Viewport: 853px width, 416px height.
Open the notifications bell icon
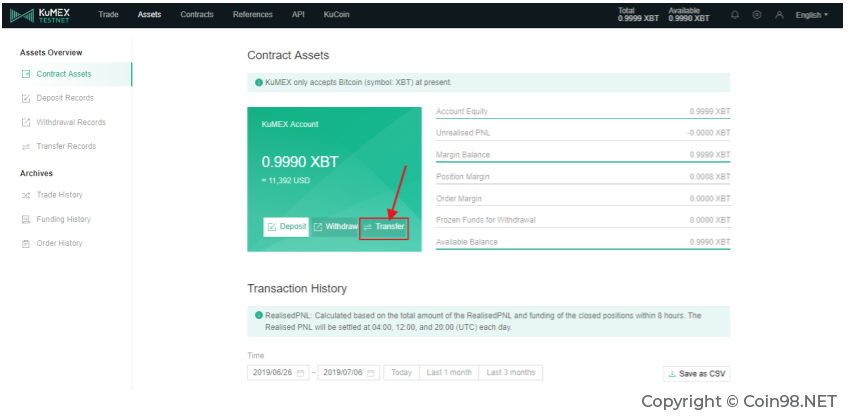tap(735, 15)
